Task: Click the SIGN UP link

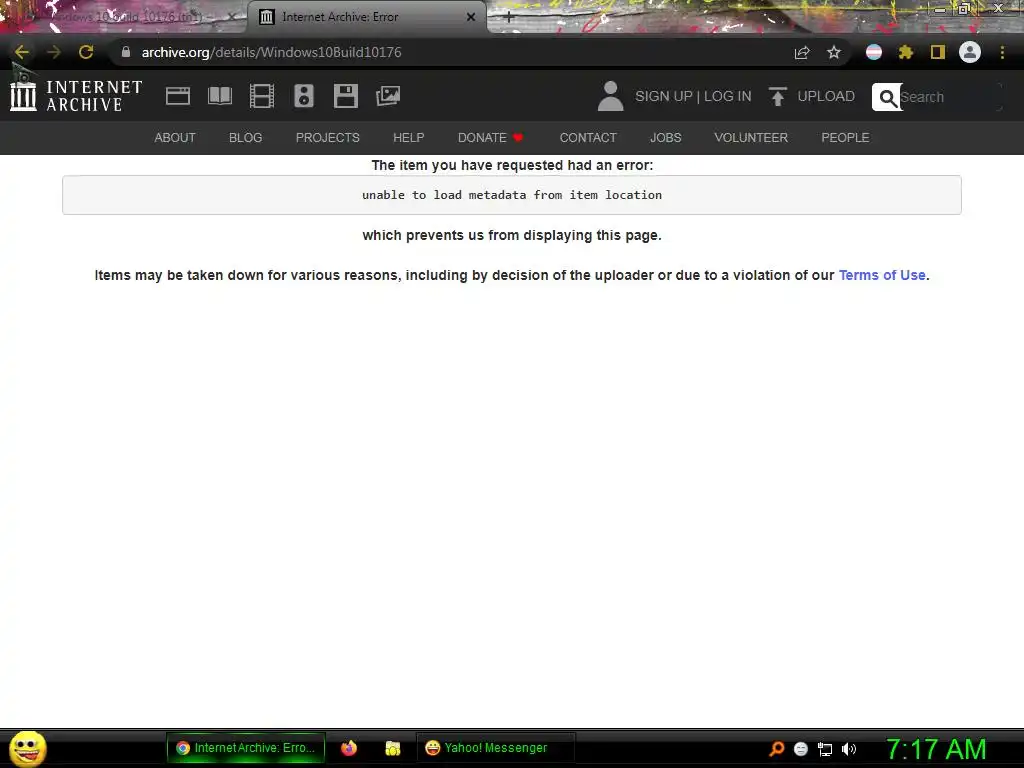Action: [x=664, y=96]
